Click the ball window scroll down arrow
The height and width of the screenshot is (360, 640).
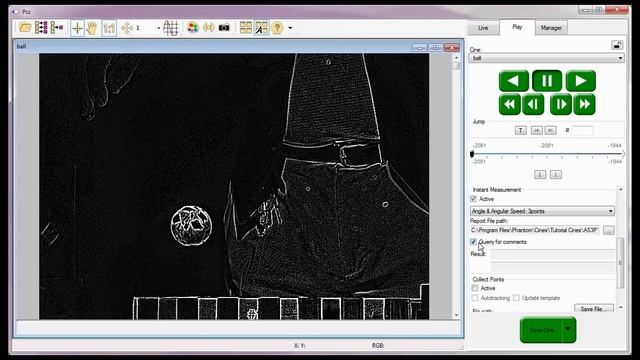(x=456, y=315)
